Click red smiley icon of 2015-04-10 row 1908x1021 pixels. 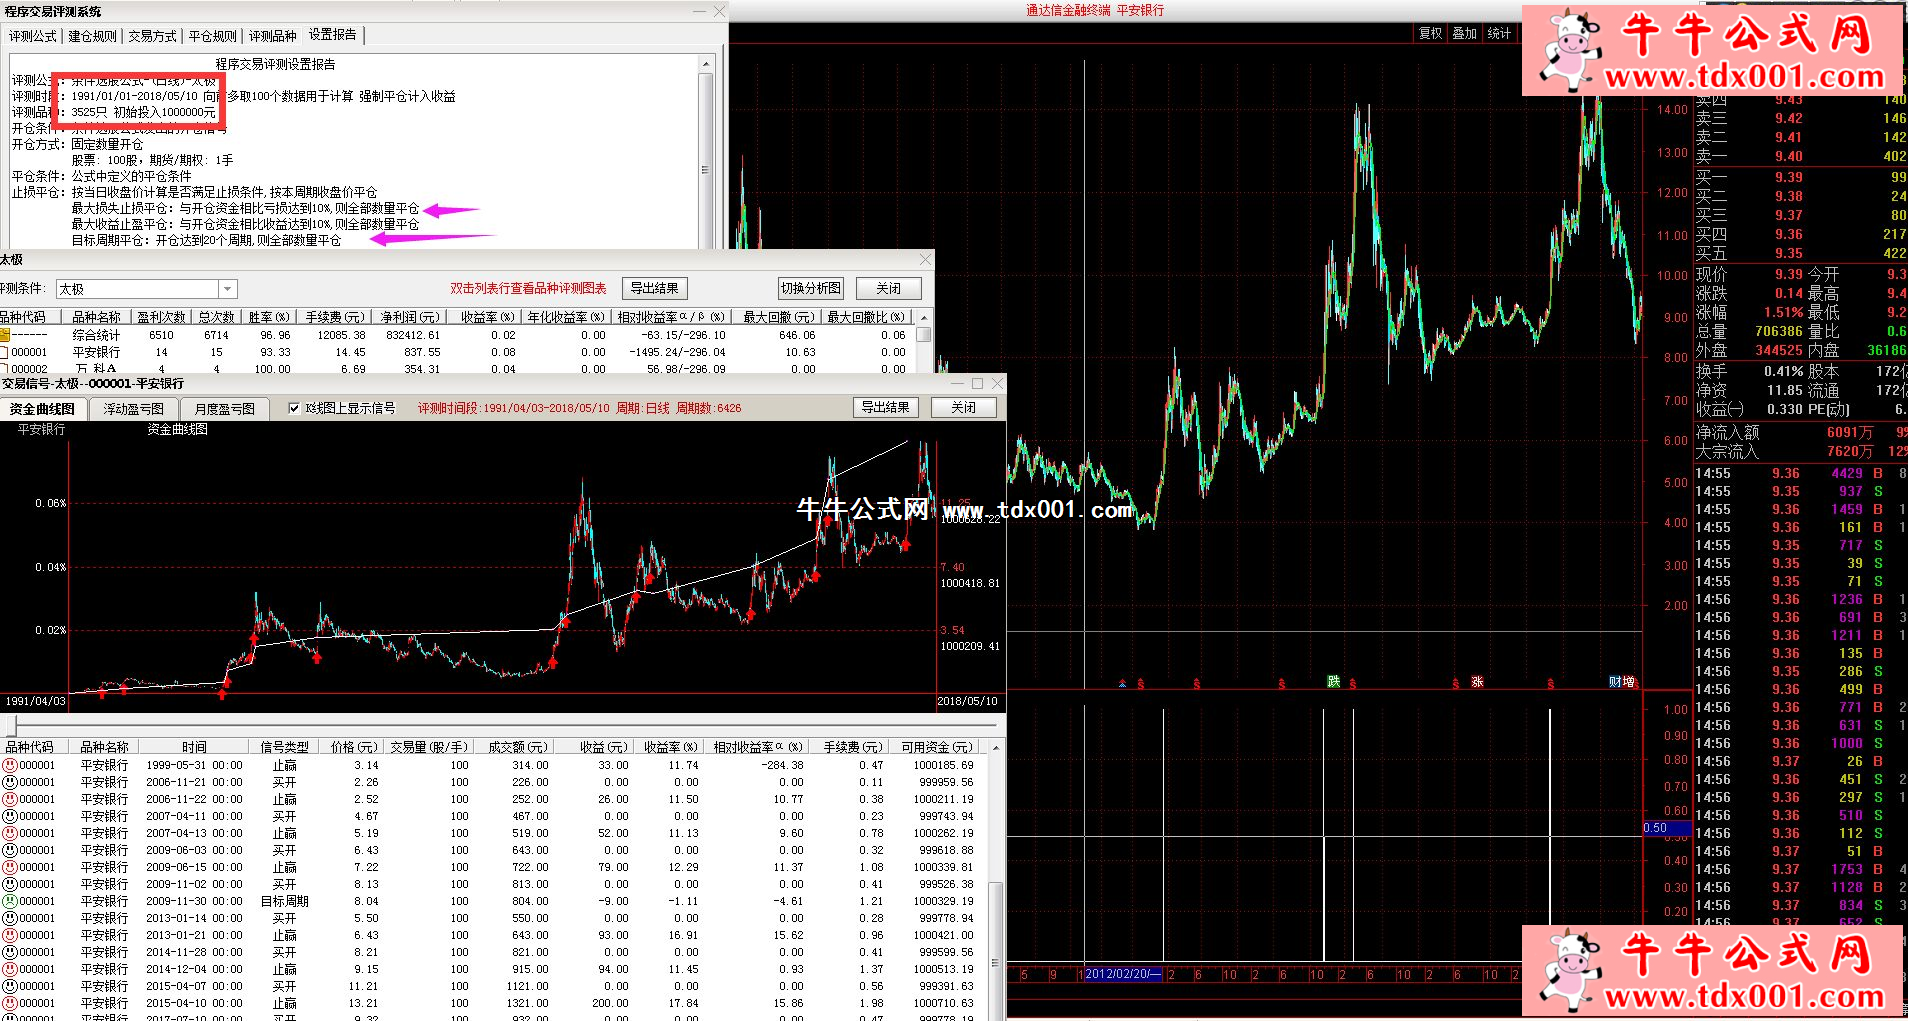pos(10,1003)
